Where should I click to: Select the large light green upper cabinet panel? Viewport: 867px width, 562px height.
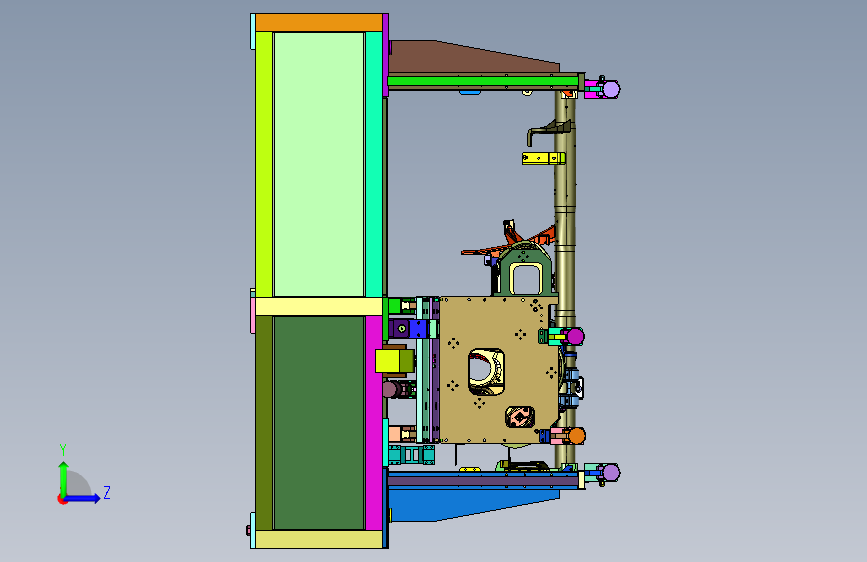[x=319, y=164]
